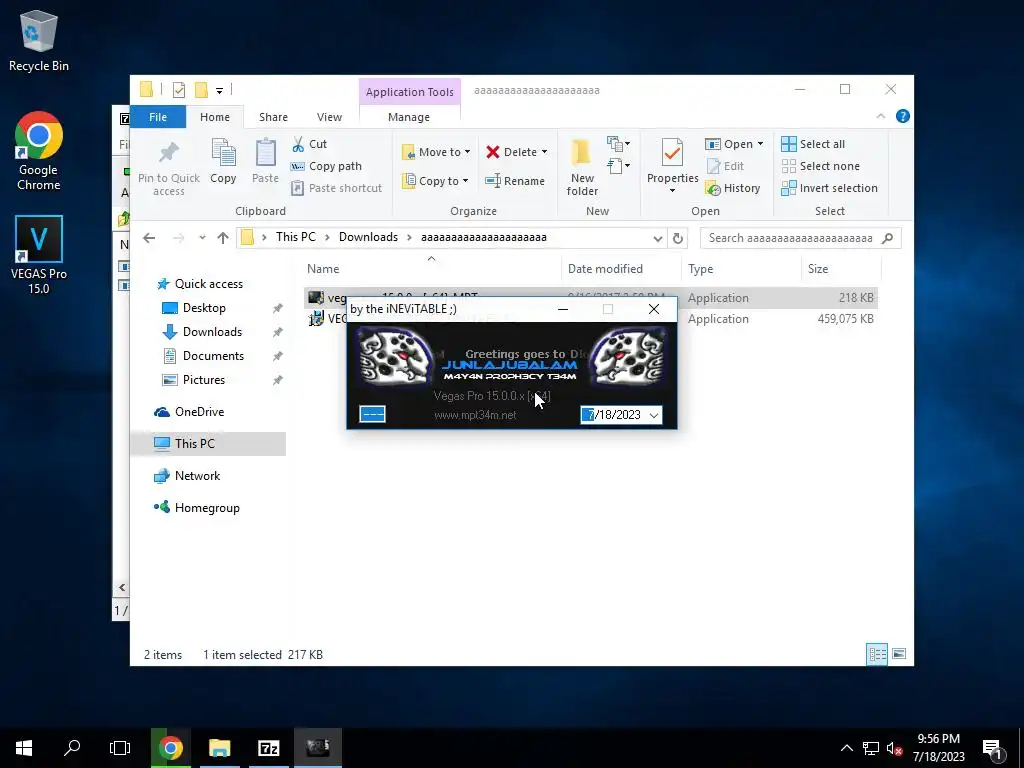Open the Recycle Bin desktop icon
This screenshot has height=768, width=1024.
coord(39,41)
